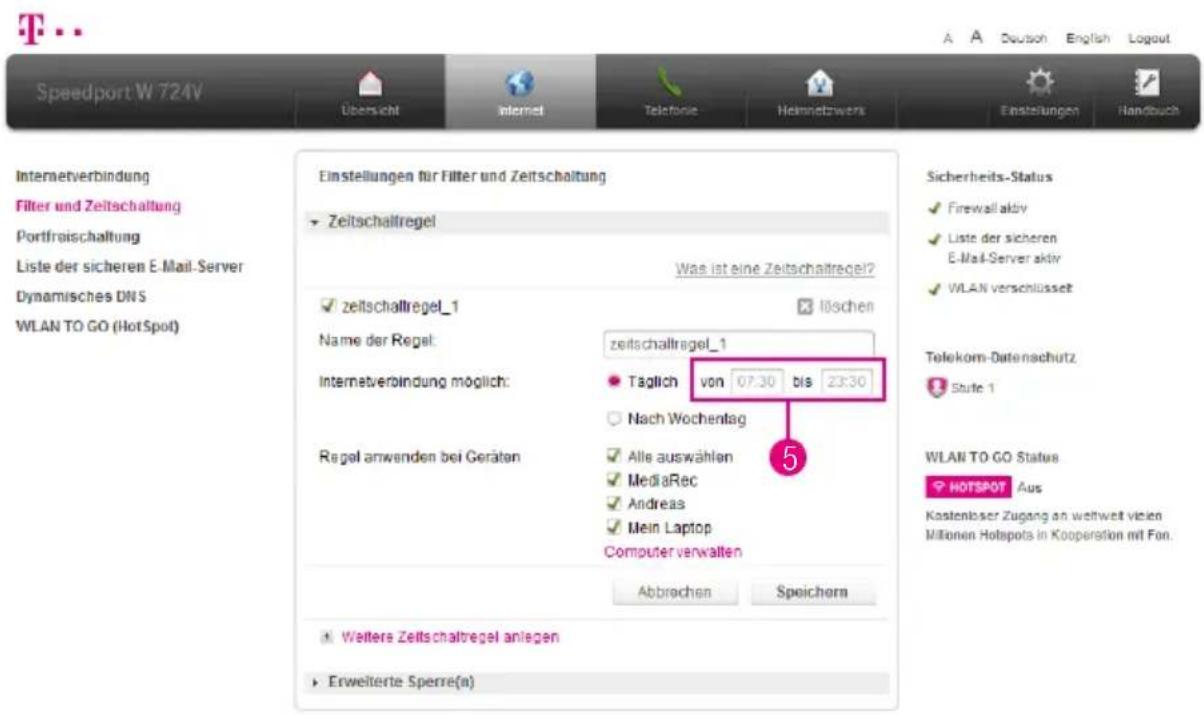The image size is (1204, 715).
Task: Click the Speichern button
Action: point(812,592)
